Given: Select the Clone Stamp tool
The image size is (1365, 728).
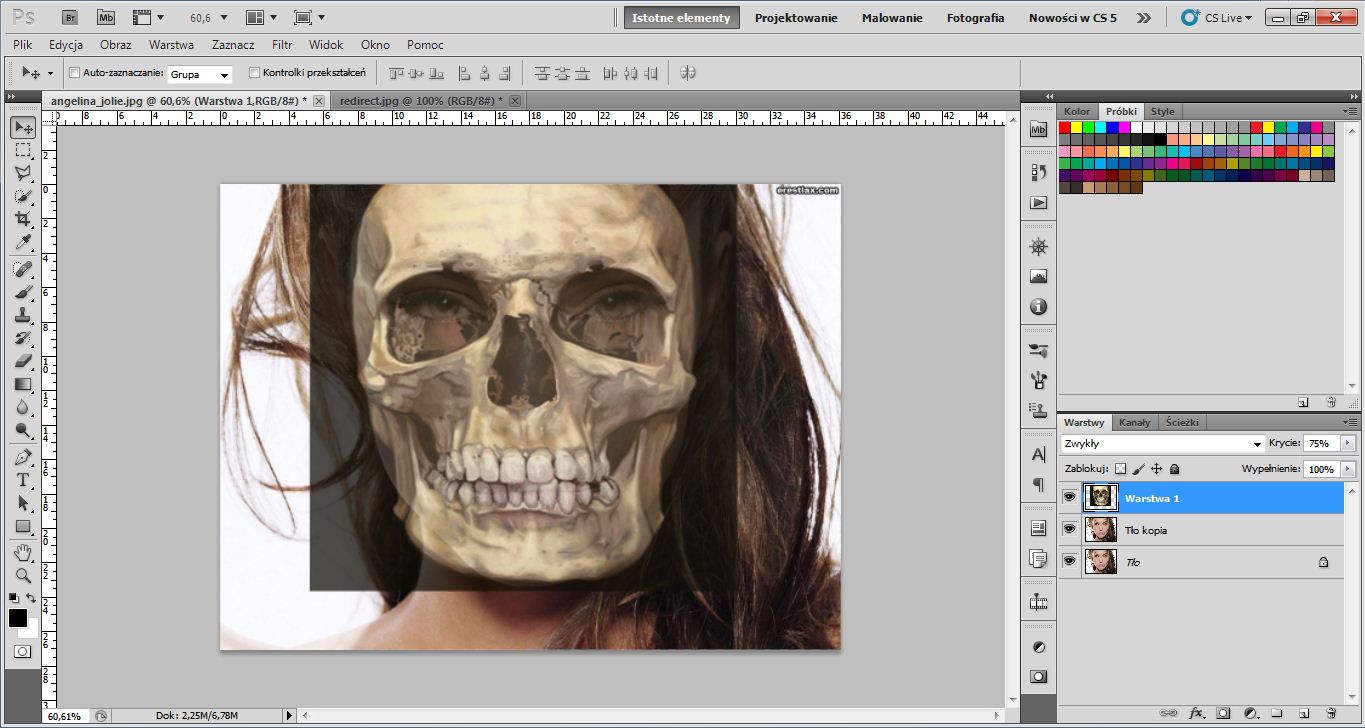Looking at the screenshot, I should click(x=22, y=315).
